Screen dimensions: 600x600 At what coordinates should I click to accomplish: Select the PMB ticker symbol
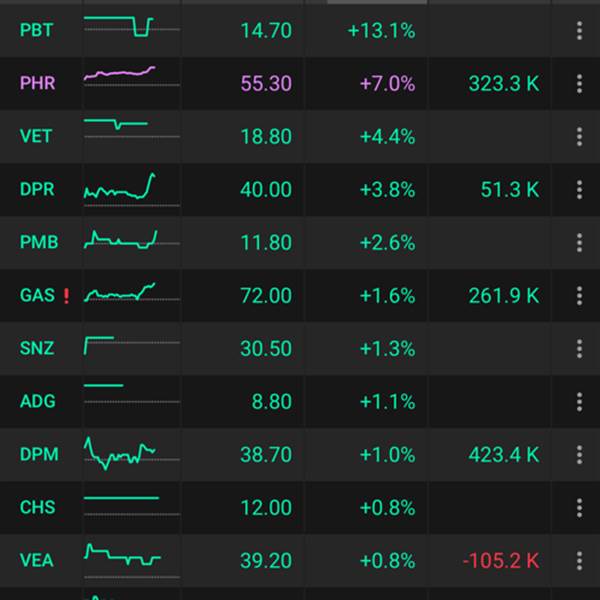pyautogui.click(x=39, y=242)
